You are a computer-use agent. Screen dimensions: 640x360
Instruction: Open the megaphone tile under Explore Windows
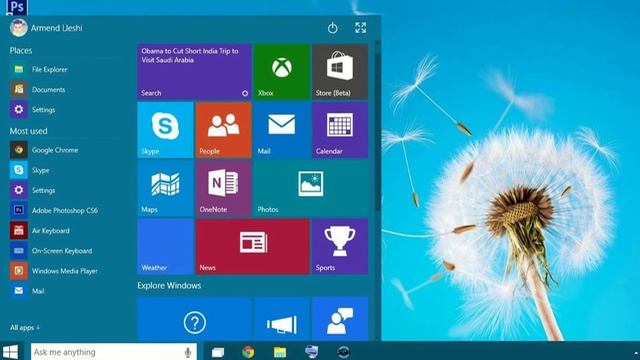[282, 319]
